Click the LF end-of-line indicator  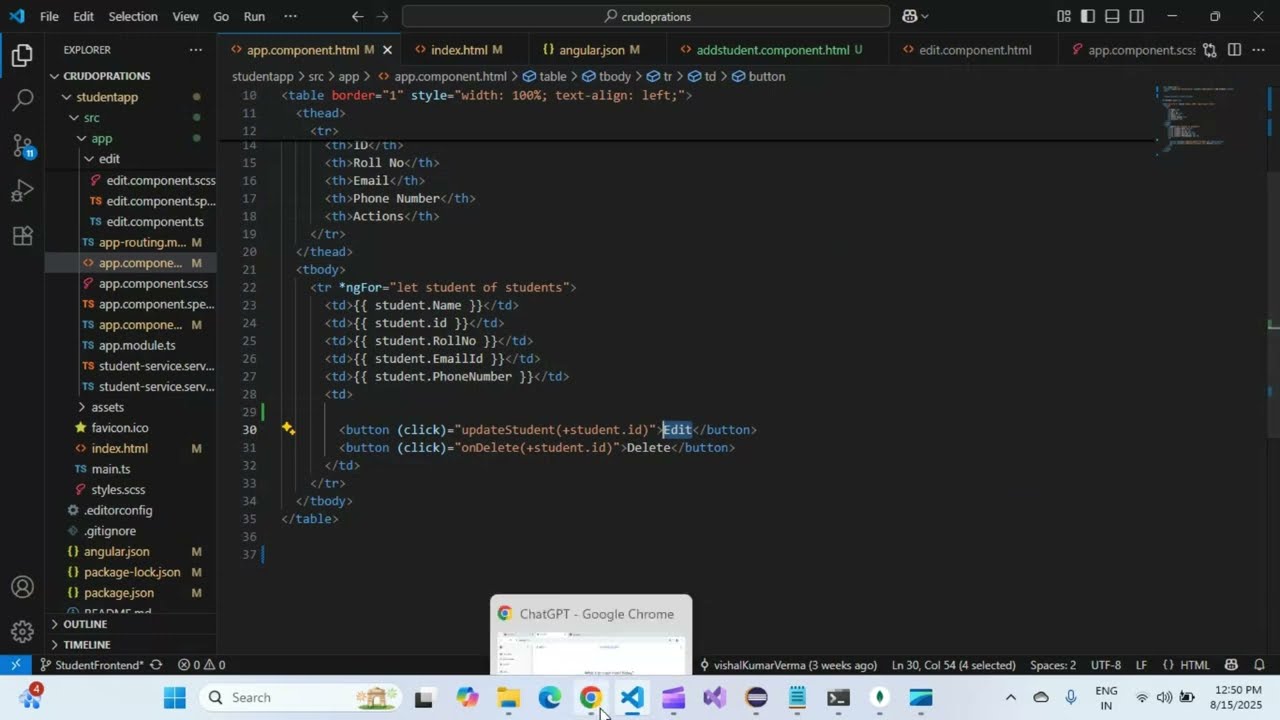pyautogui.click(x=1141, y=665)
